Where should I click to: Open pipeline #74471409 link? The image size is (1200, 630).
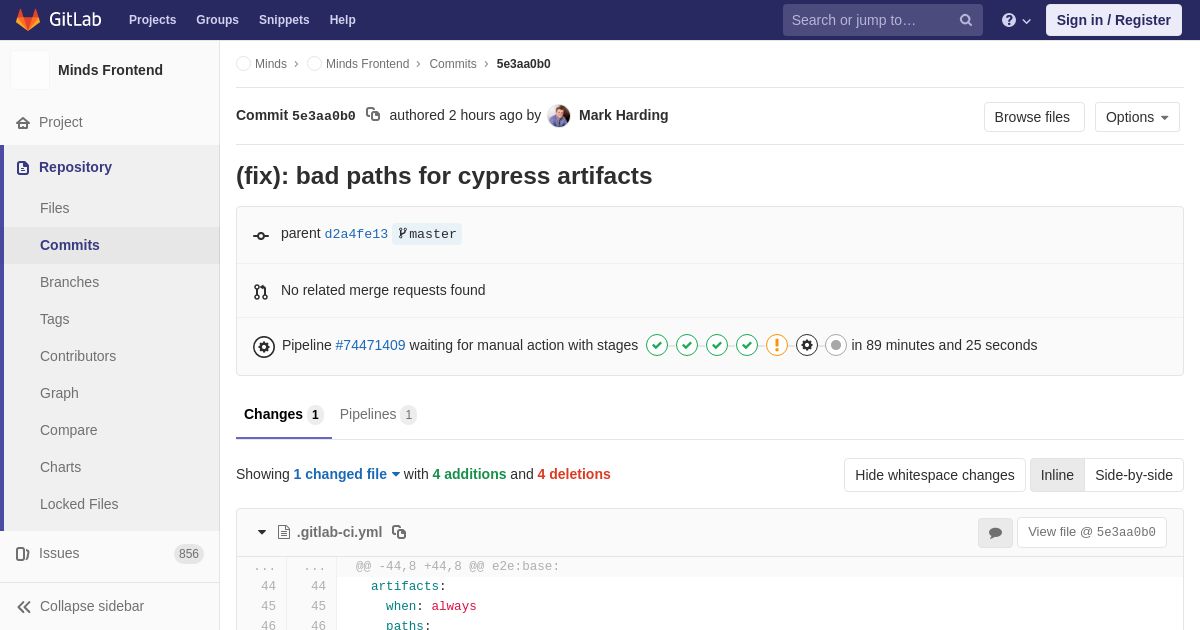coord(371,345)
